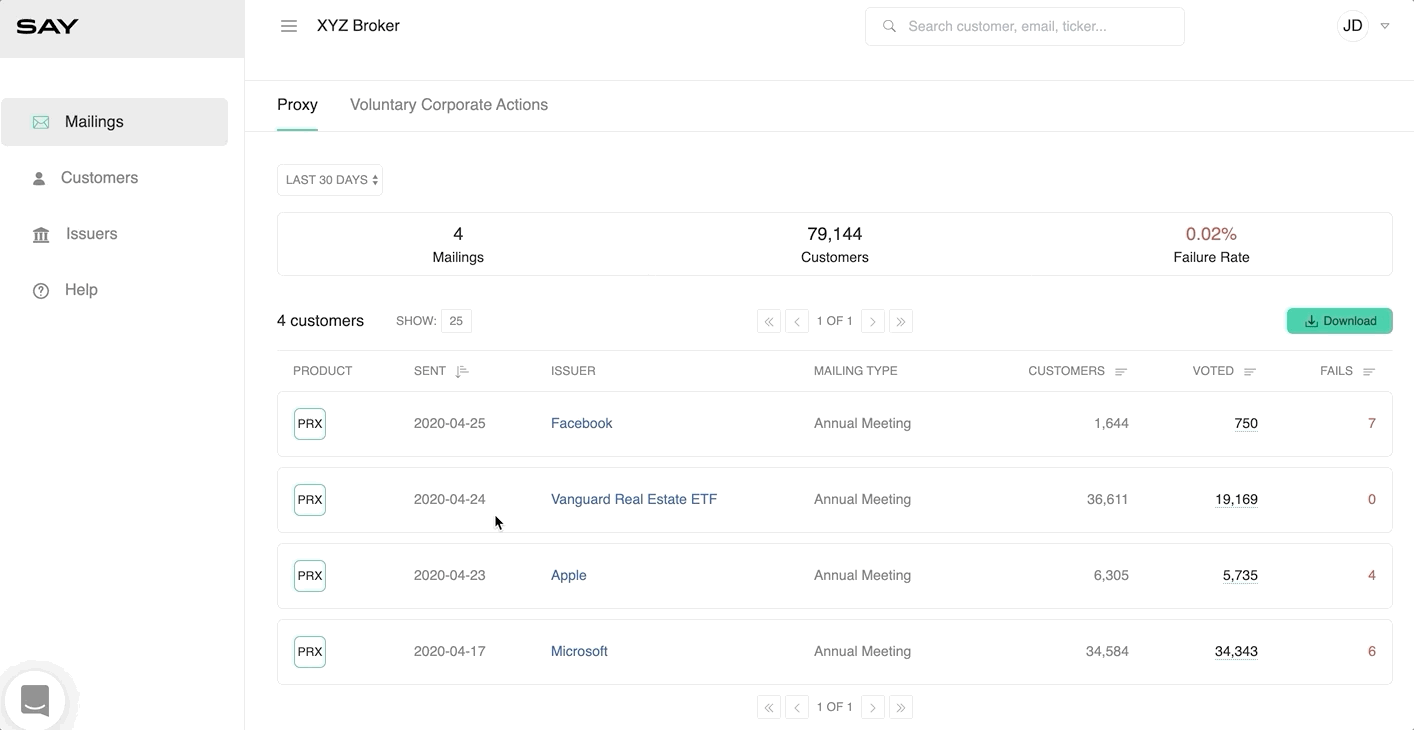Sort by the Sent column icon
Image resolution: width=1414 pixels, height=730 pixels.
[x=461, y=371]
